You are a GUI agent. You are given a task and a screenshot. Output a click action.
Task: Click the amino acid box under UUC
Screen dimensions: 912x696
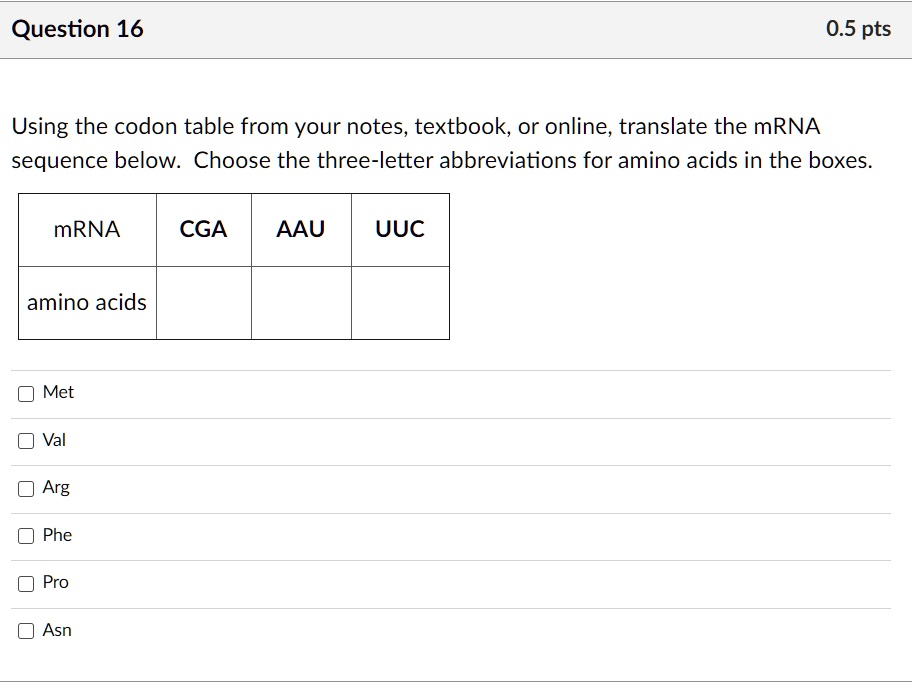400,302
